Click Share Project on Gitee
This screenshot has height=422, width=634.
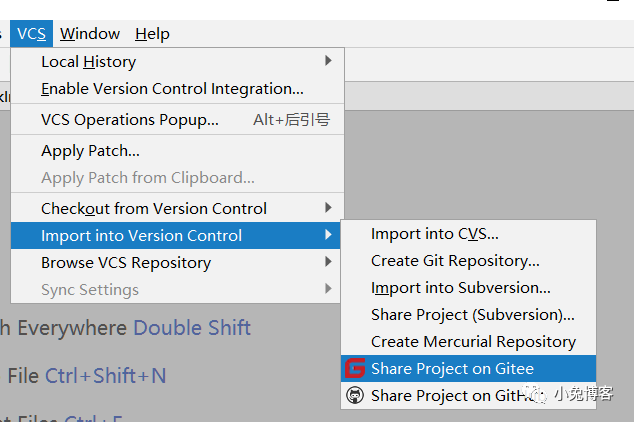(452, 369)
